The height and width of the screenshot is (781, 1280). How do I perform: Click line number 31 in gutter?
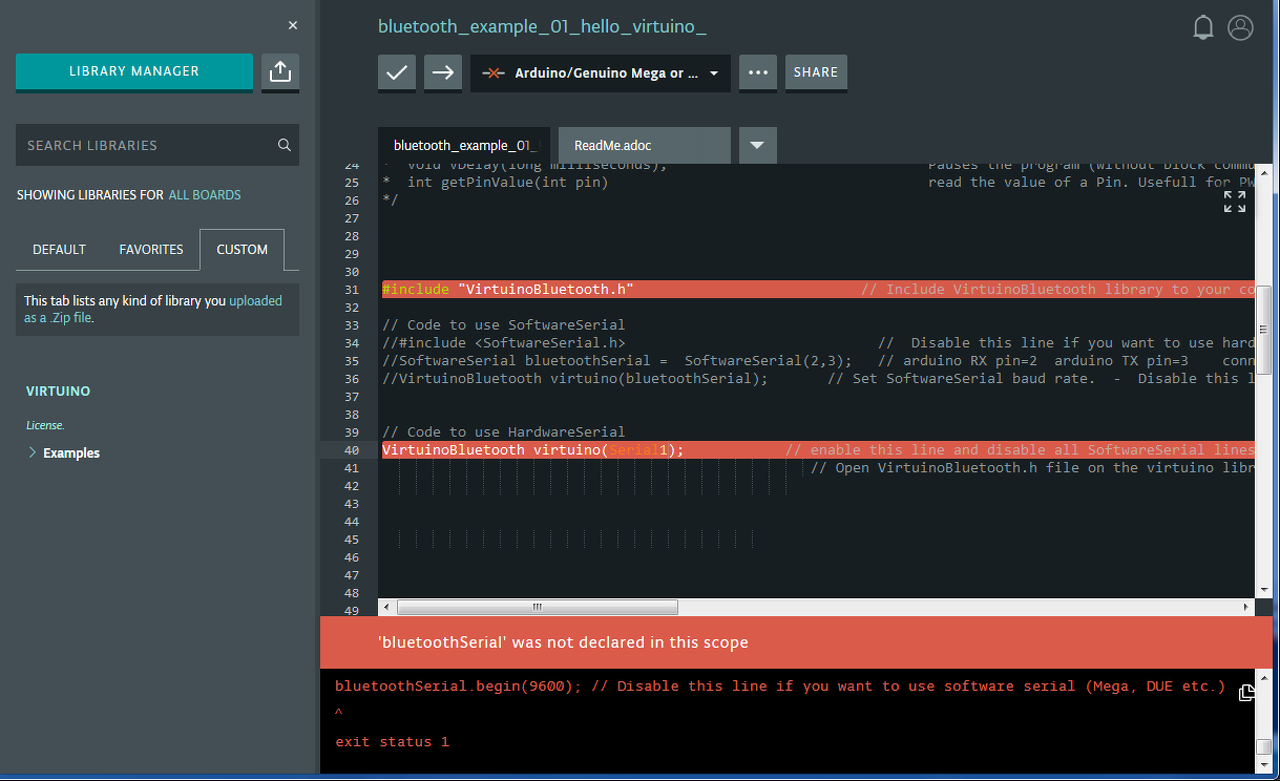coord(351,289)
